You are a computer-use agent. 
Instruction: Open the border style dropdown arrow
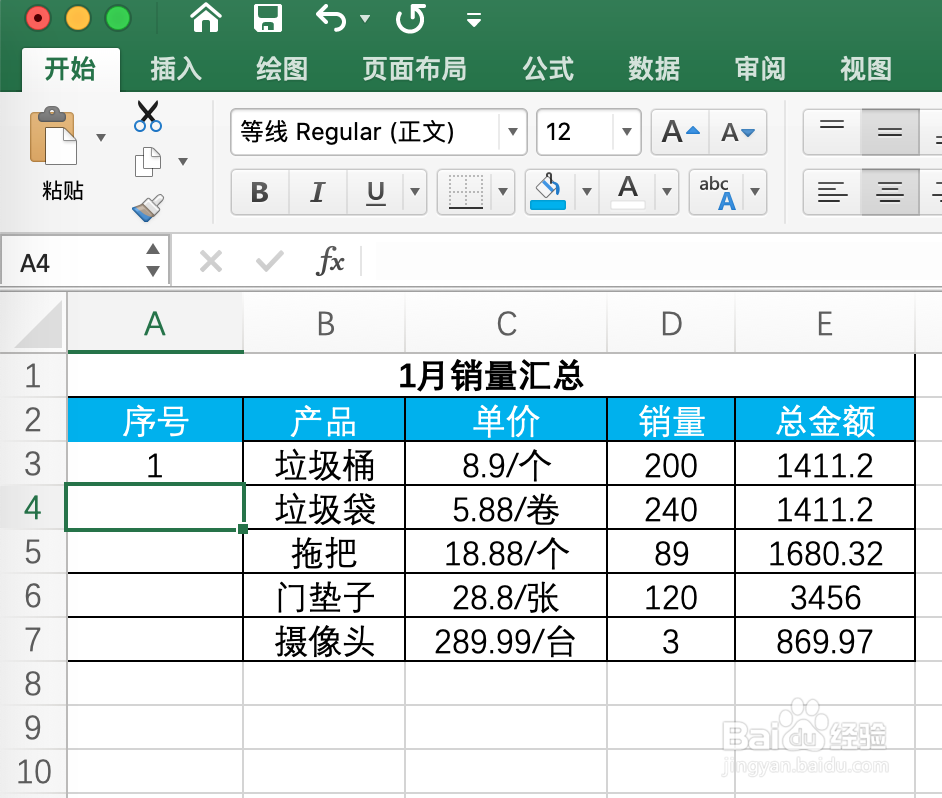[504, 192]
